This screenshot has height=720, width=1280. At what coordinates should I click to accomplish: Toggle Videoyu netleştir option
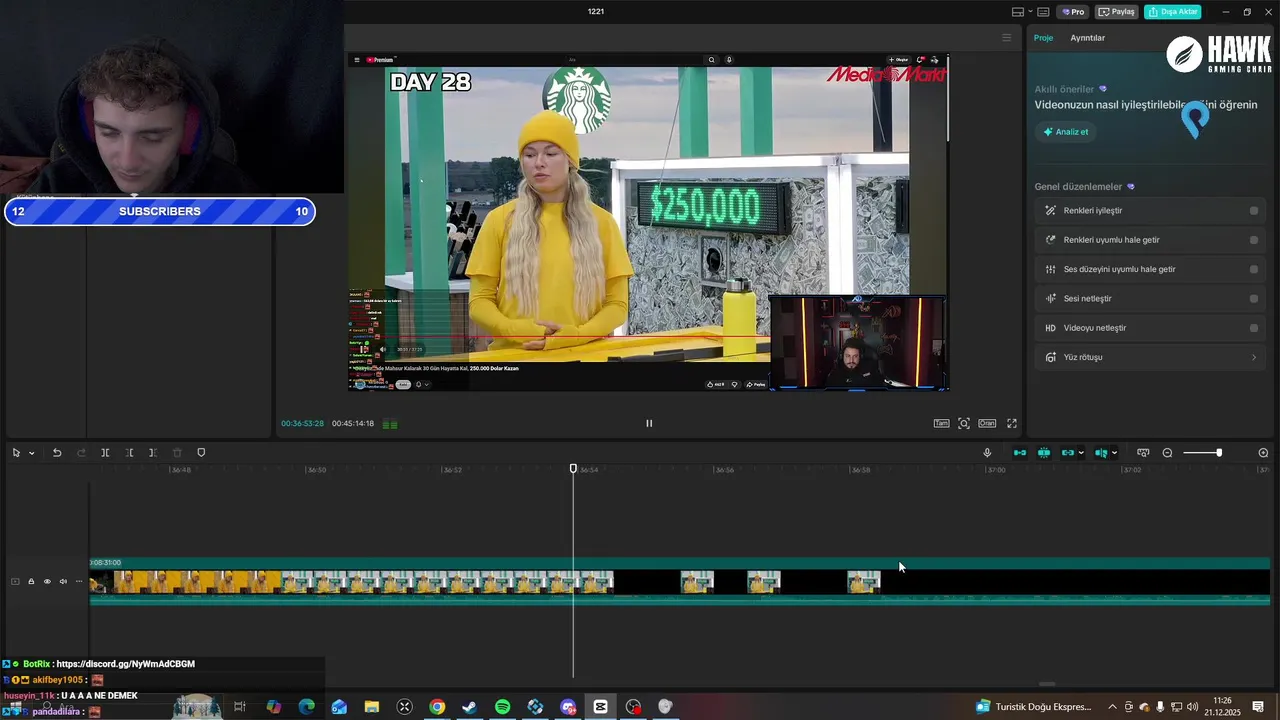pyautogui.click(x=1254, y=328)
